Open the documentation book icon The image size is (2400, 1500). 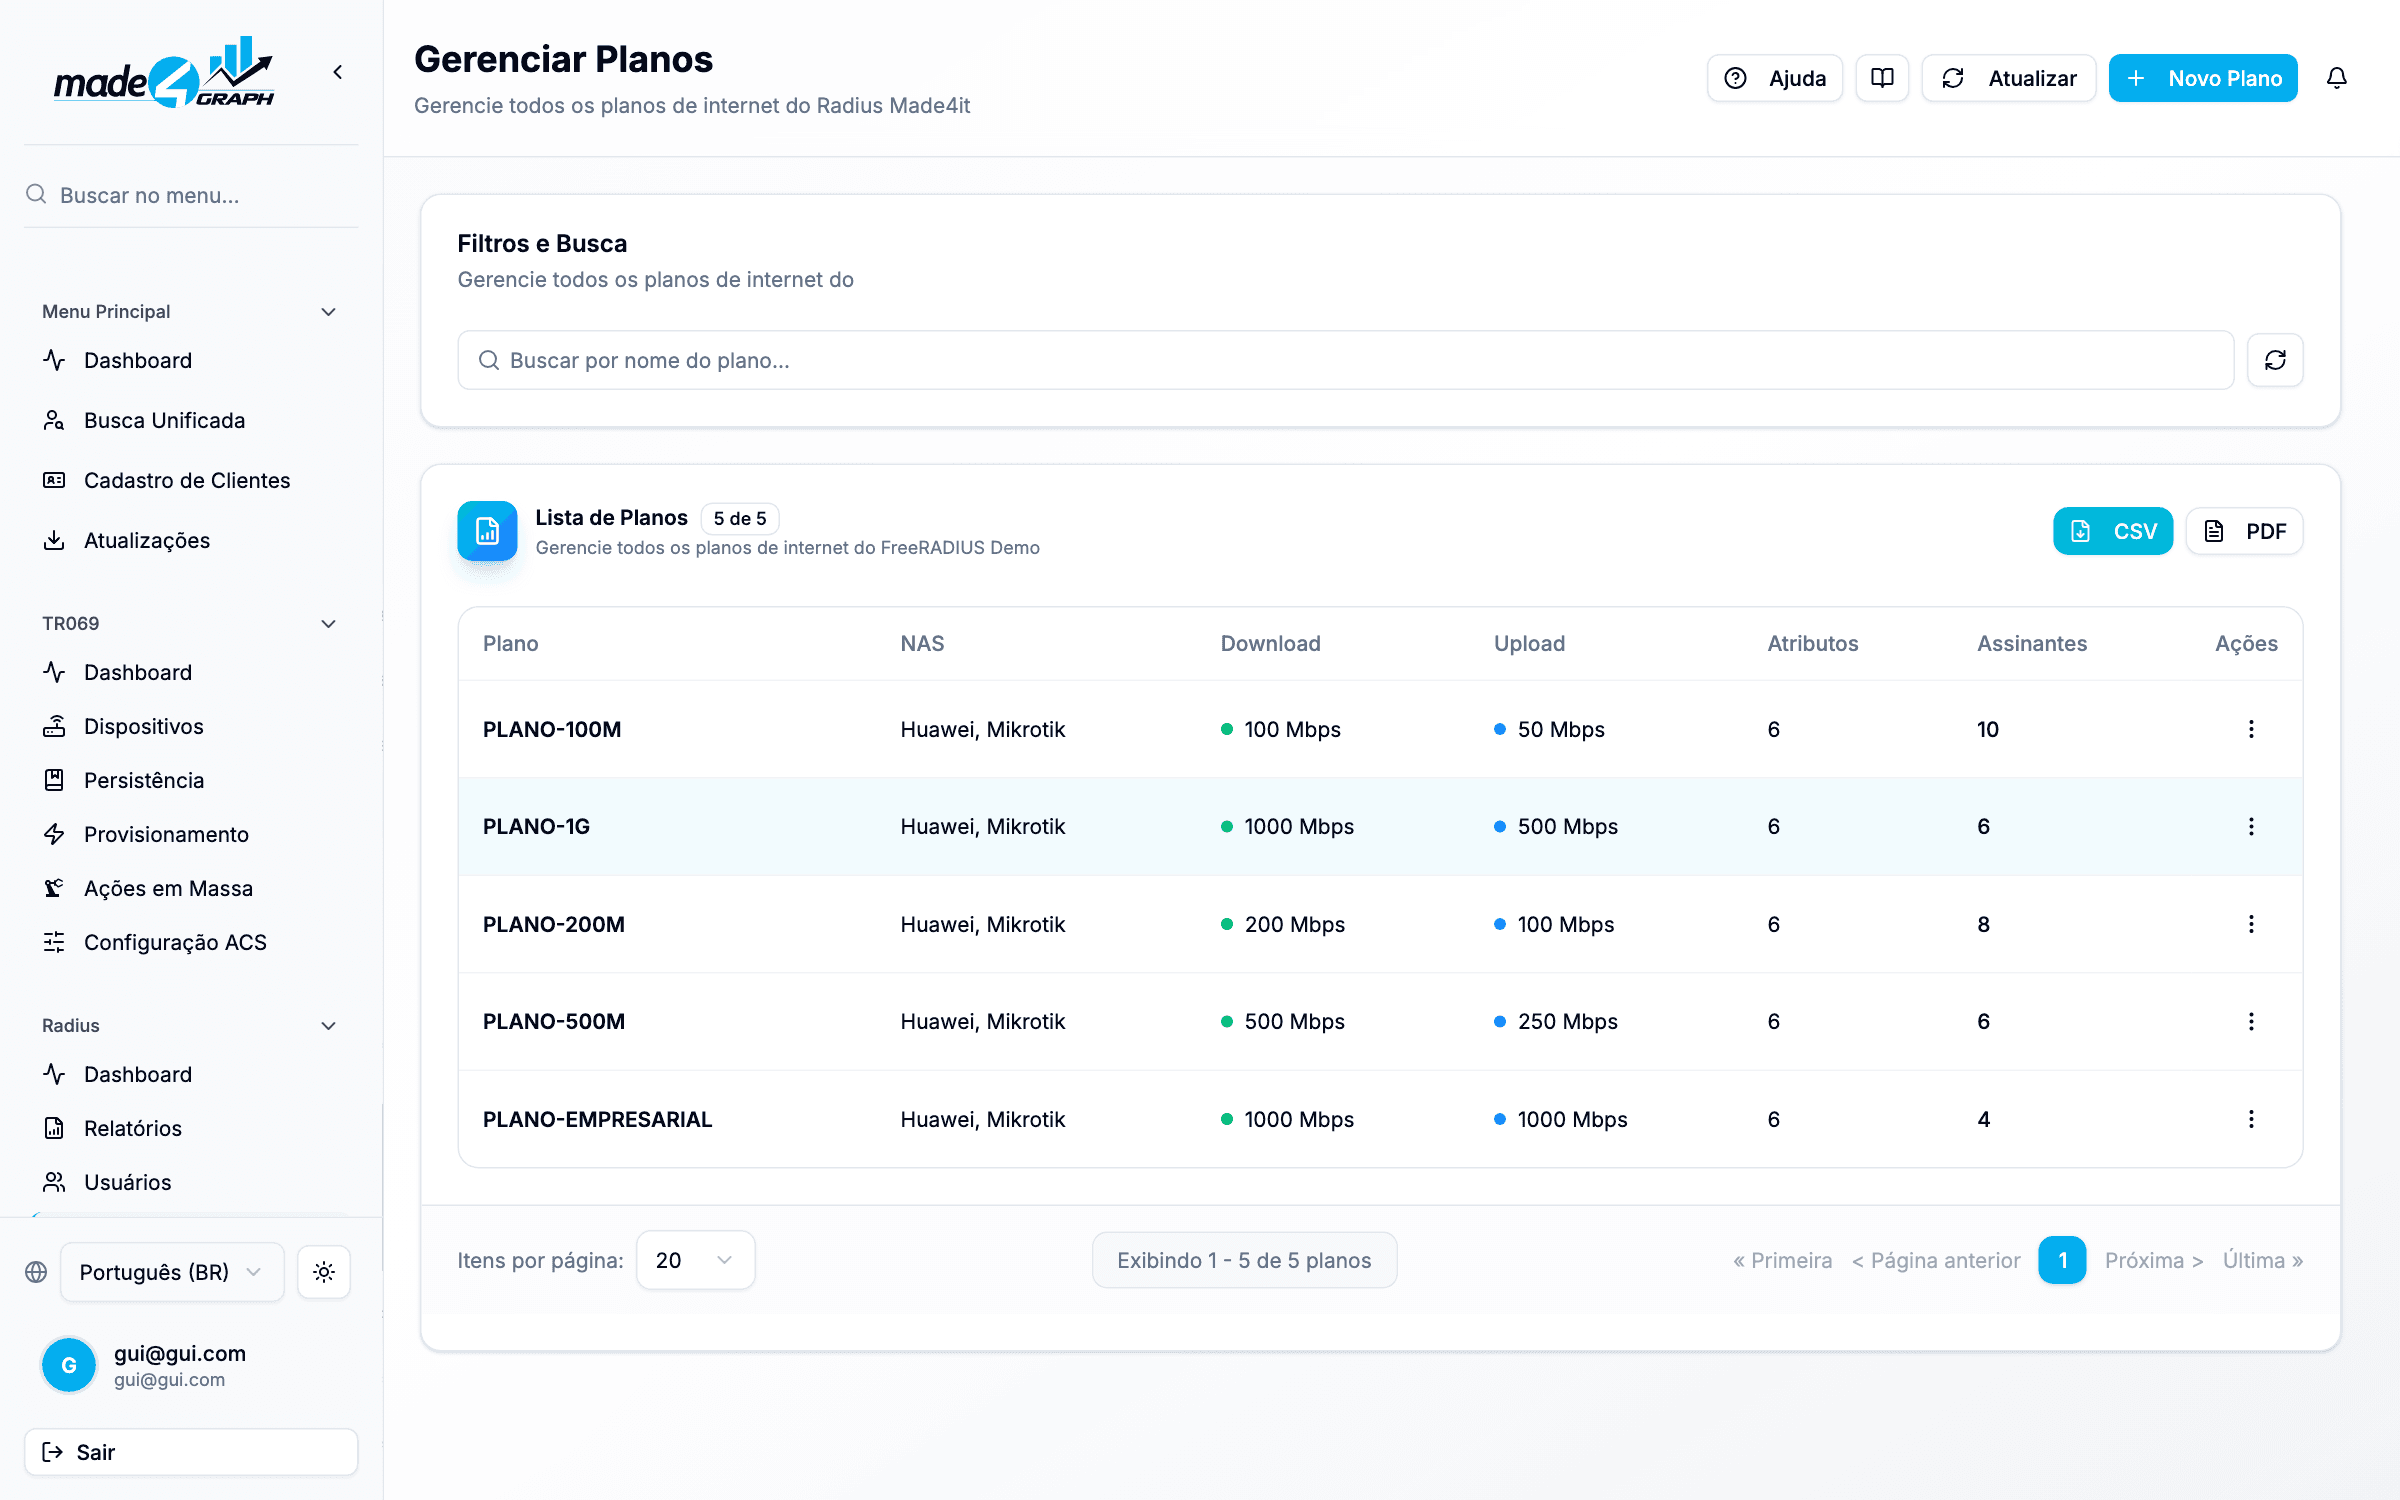click(1882, 78)
